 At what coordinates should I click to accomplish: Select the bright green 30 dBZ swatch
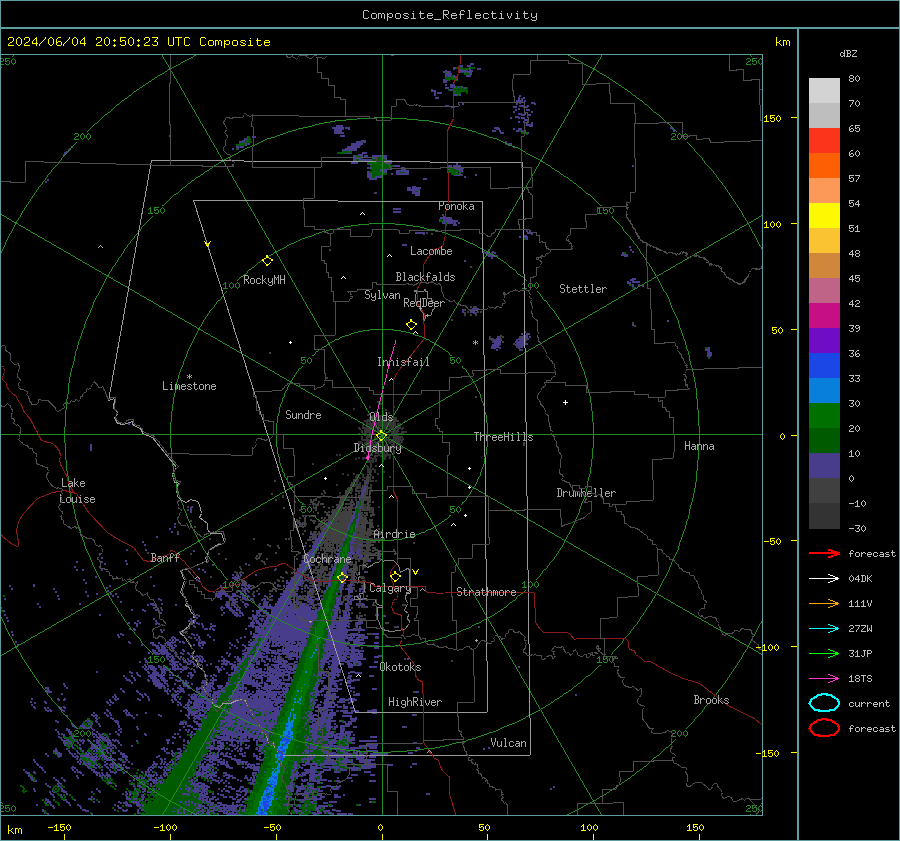(x=824, y=416)
